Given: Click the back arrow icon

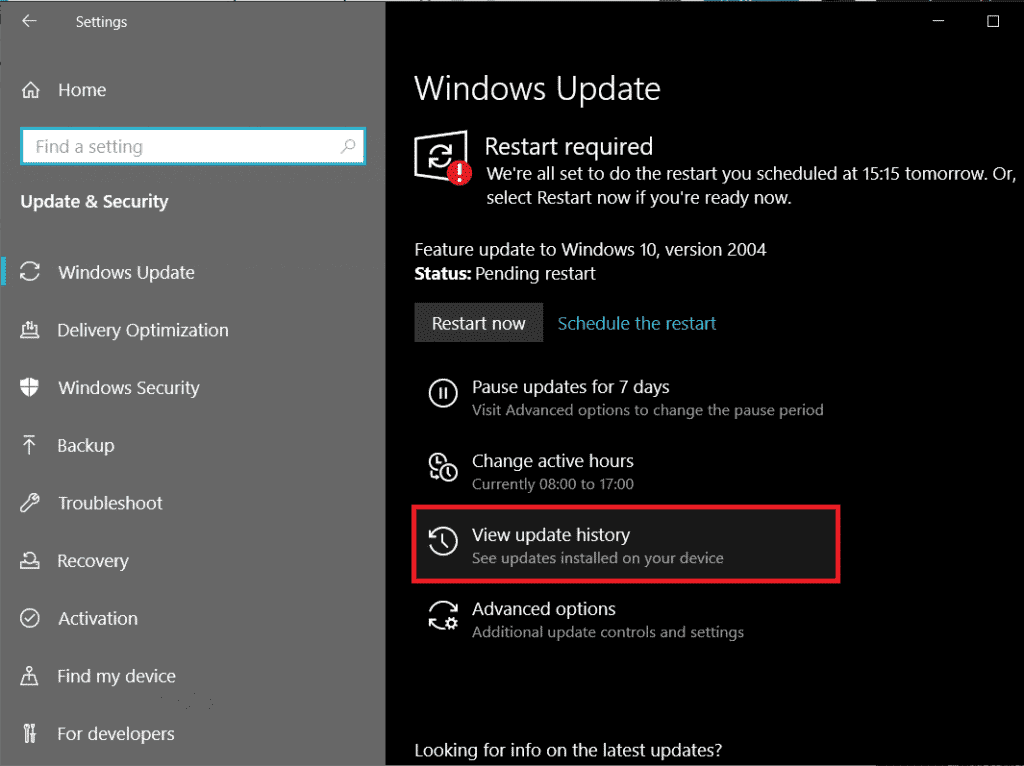Looking at the screenshot, I should 29,21.
